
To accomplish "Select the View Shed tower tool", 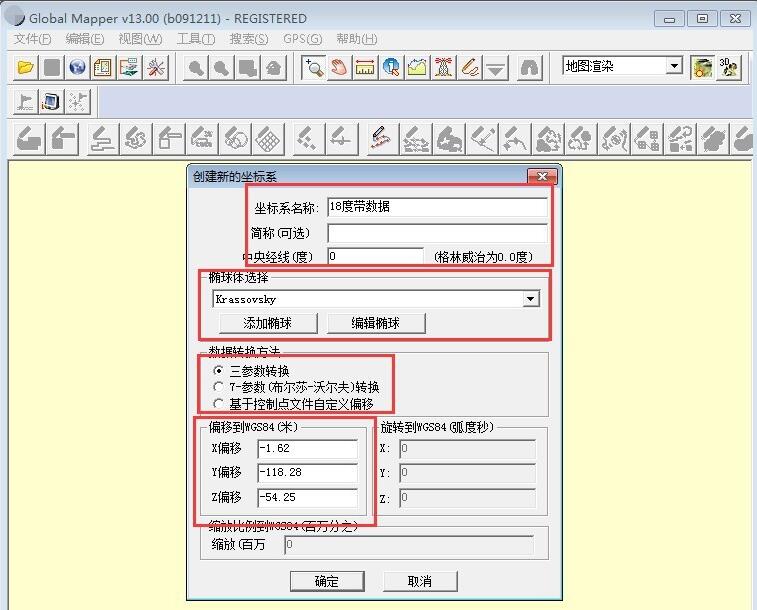I will 443,67.
